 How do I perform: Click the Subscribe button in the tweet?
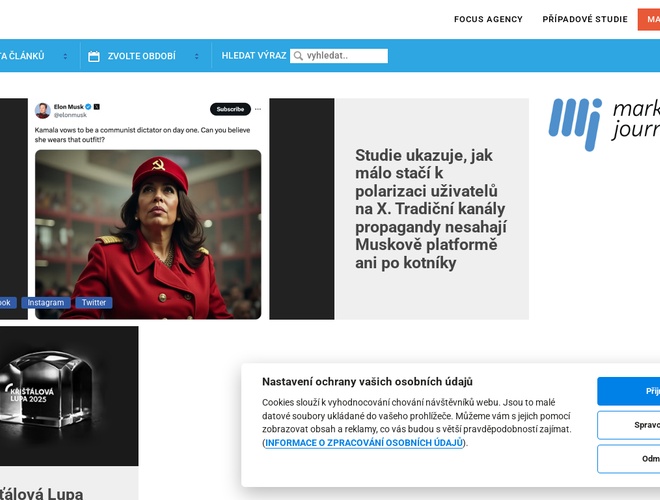click(230, 109)
